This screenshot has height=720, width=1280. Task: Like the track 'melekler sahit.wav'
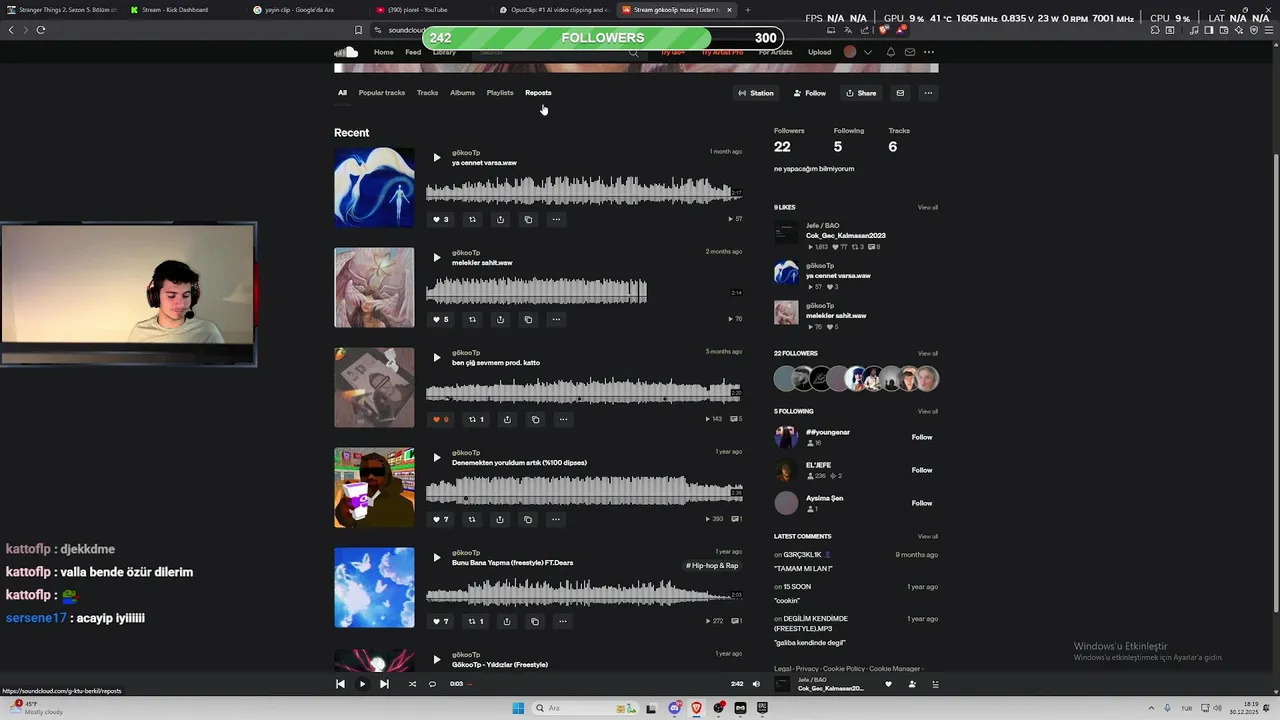point(440,319)
